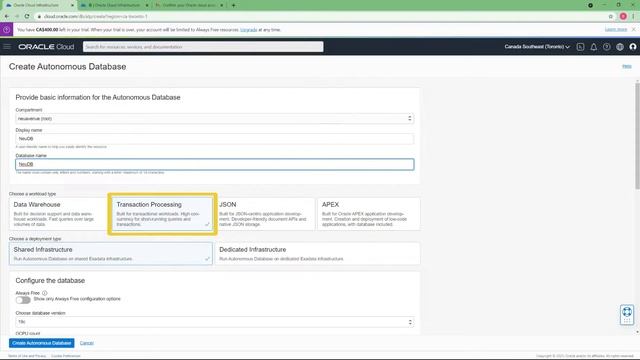
Task: Click the Oracle Cloud logo
Action: coord(46,47)
